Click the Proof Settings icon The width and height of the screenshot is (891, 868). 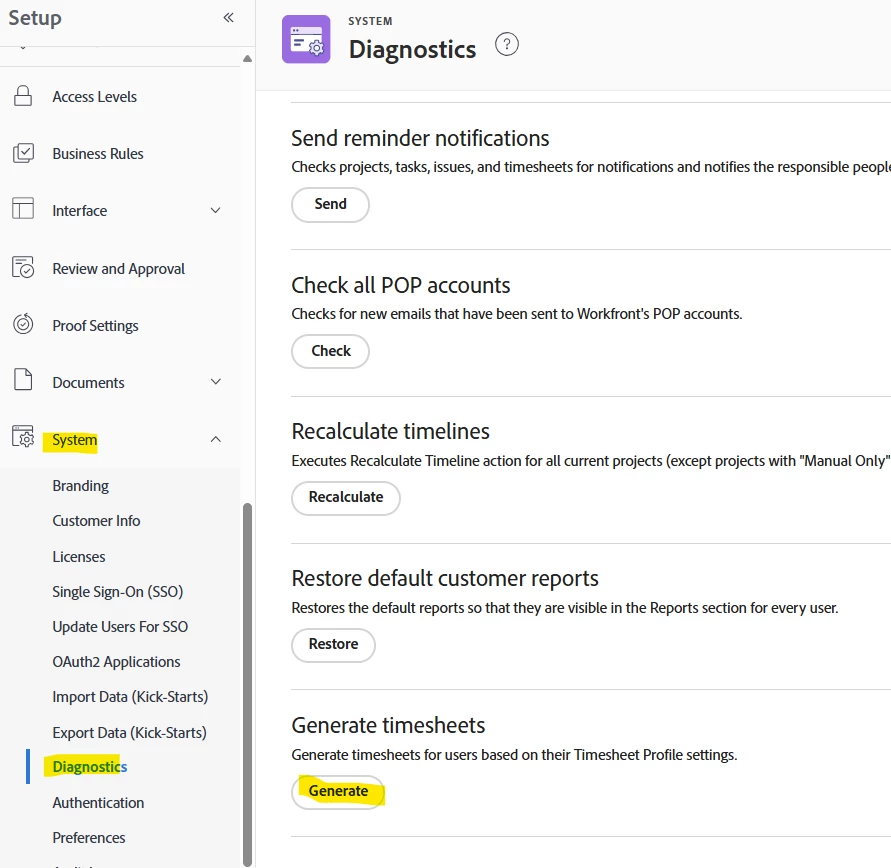click(23, 325)
